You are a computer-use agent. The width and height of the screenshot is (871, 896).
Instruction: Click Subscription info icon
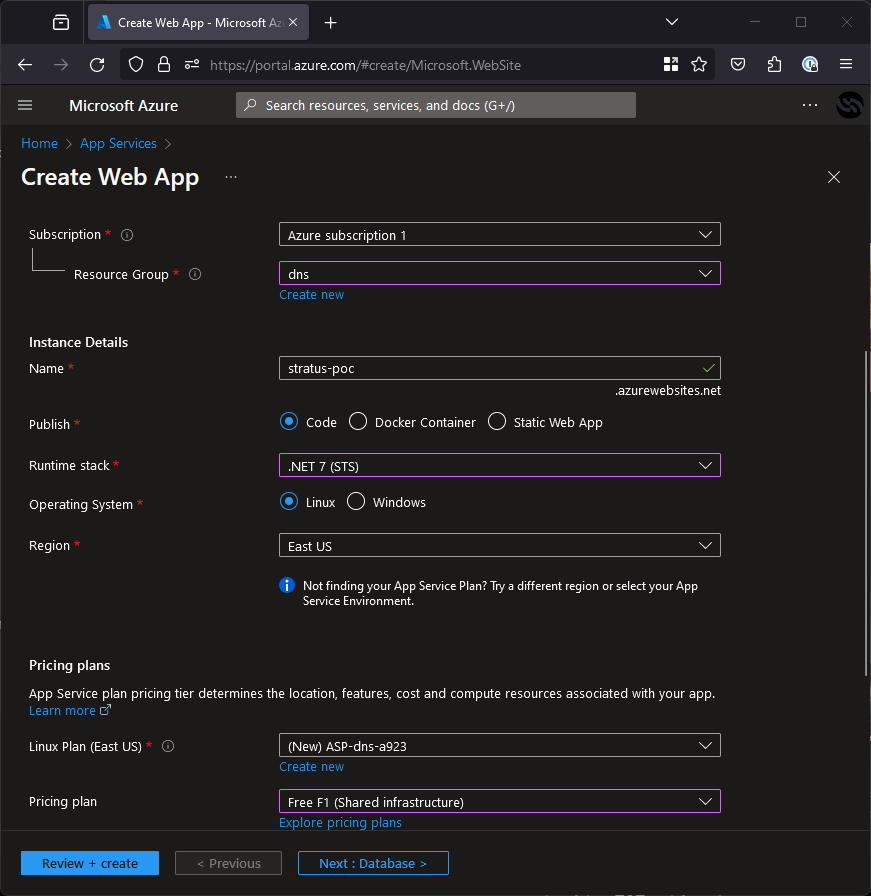coord(127,235)
